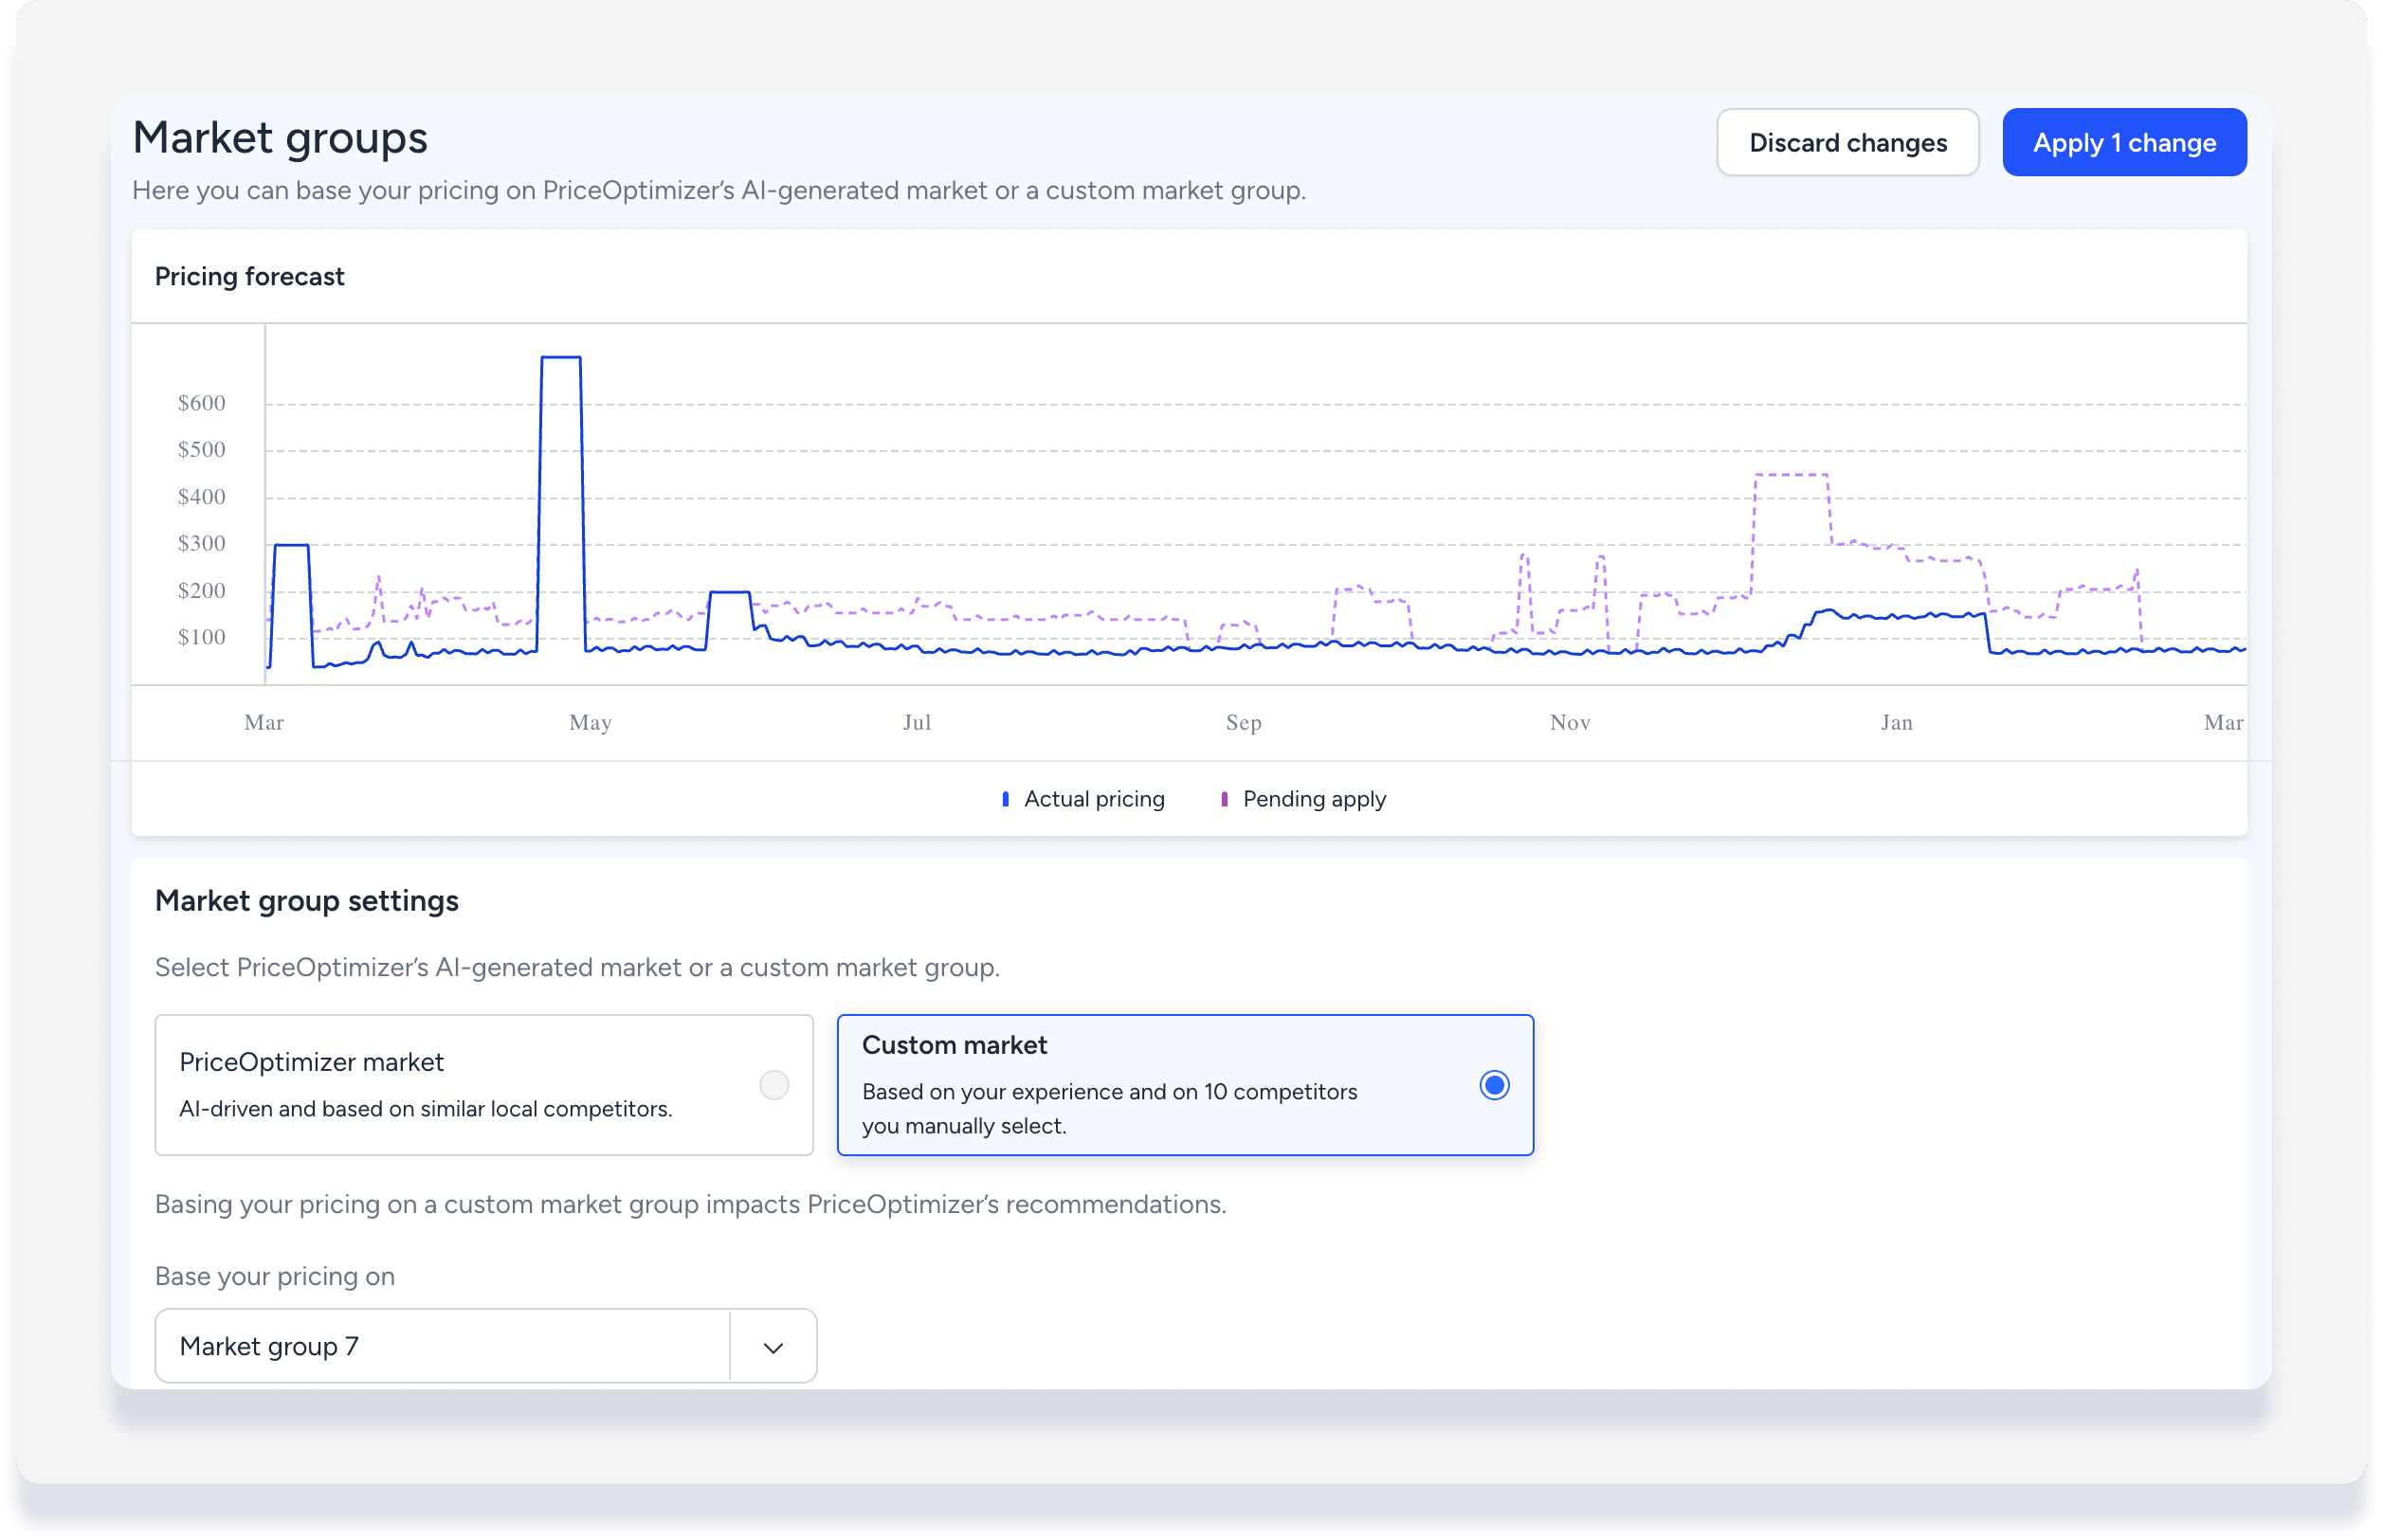Toggle Pending apply purple legend marker
Viewport: 2383px width, 1540px height.
click(1224, 799)
